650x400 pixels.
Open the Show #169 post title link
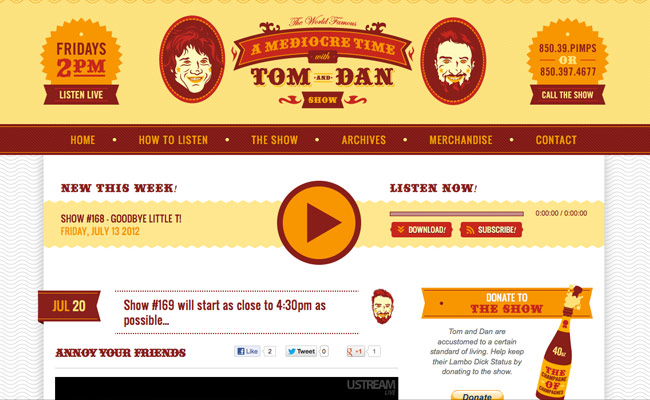point(225,313)
